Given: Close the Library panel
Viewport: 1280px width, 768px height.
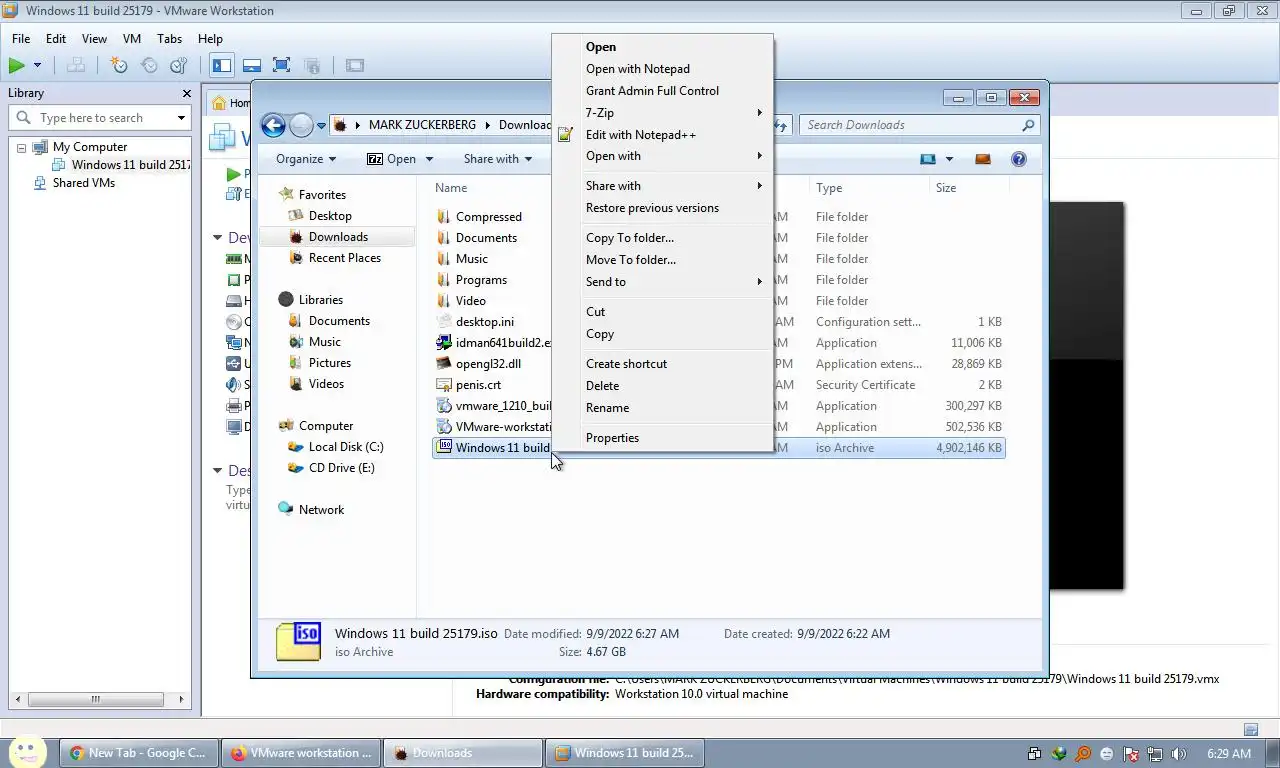Looking at the screenshot, I should click(x=186, y=93).
